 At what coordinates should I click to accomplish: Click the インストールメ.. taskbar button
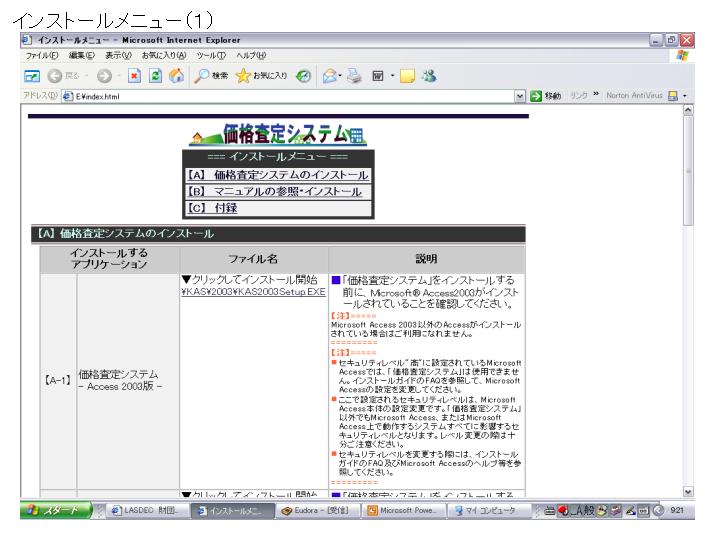coord(233,510)
